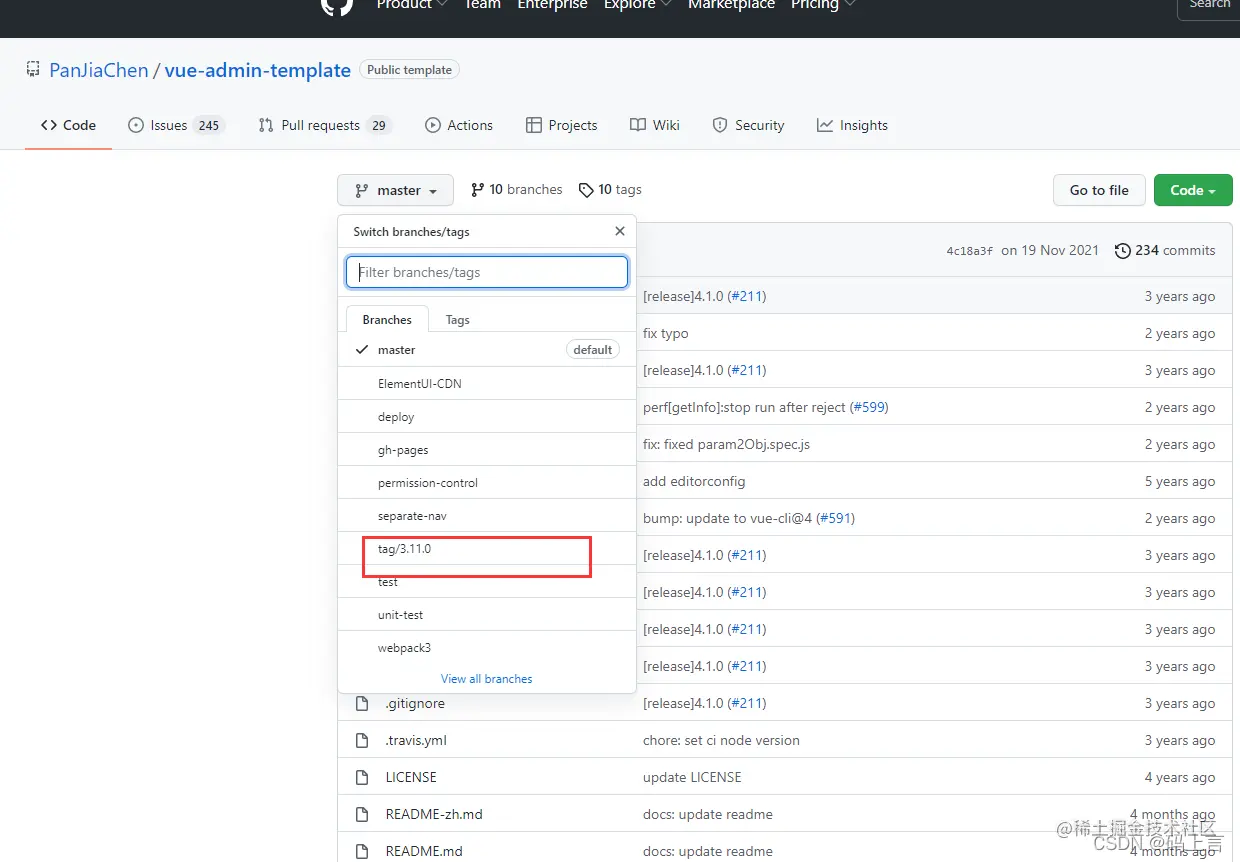This screenshot has height=862, width=1240.
Task: Open the 10 branches link
Action: tap(517, 189)
